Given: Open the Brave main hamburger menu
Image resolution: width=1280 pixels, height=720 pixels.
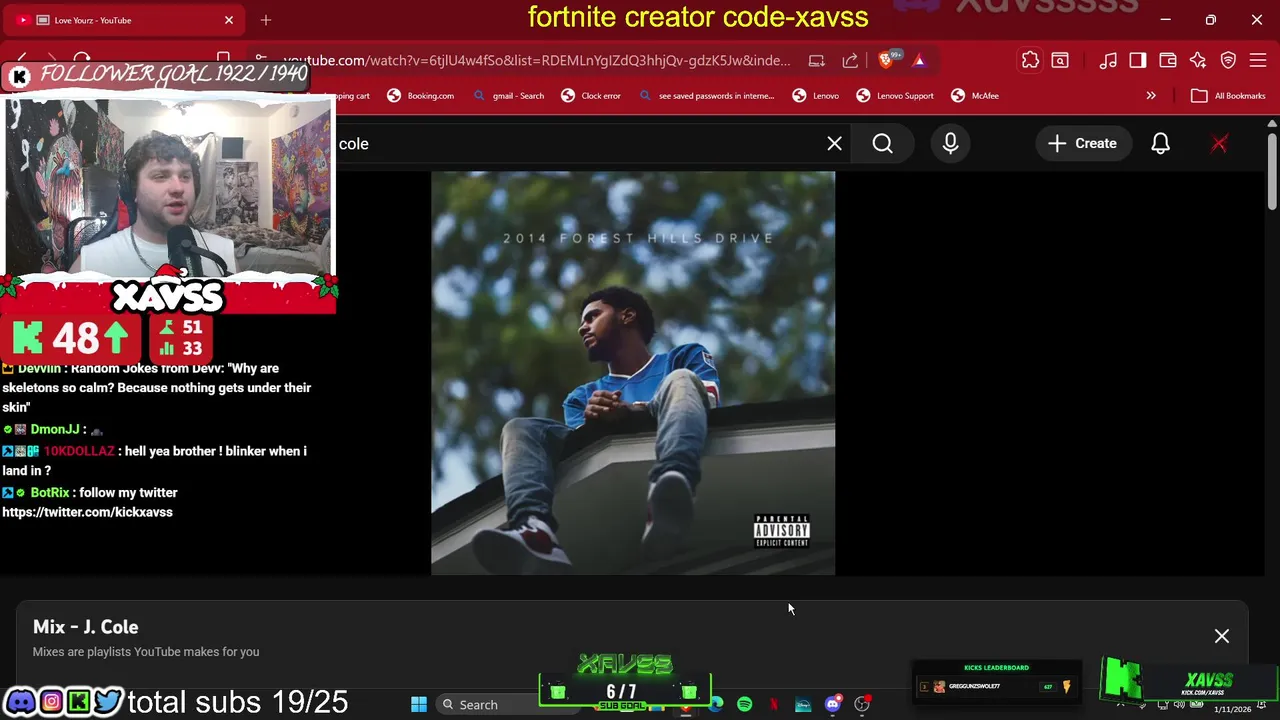Looking at the screenshot, I should click(x=1258, y=60).
